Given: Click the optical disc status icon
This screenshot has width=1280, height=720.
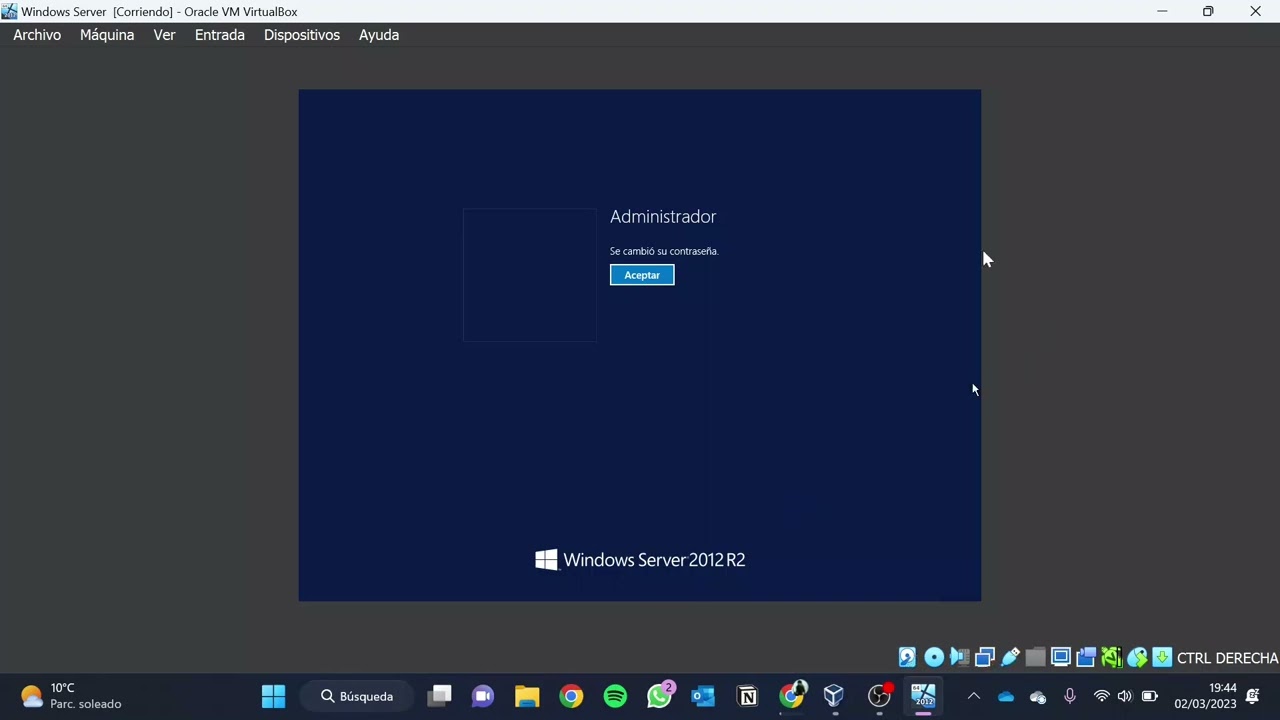Looking at the screenshot, I should tap(933, 657).
